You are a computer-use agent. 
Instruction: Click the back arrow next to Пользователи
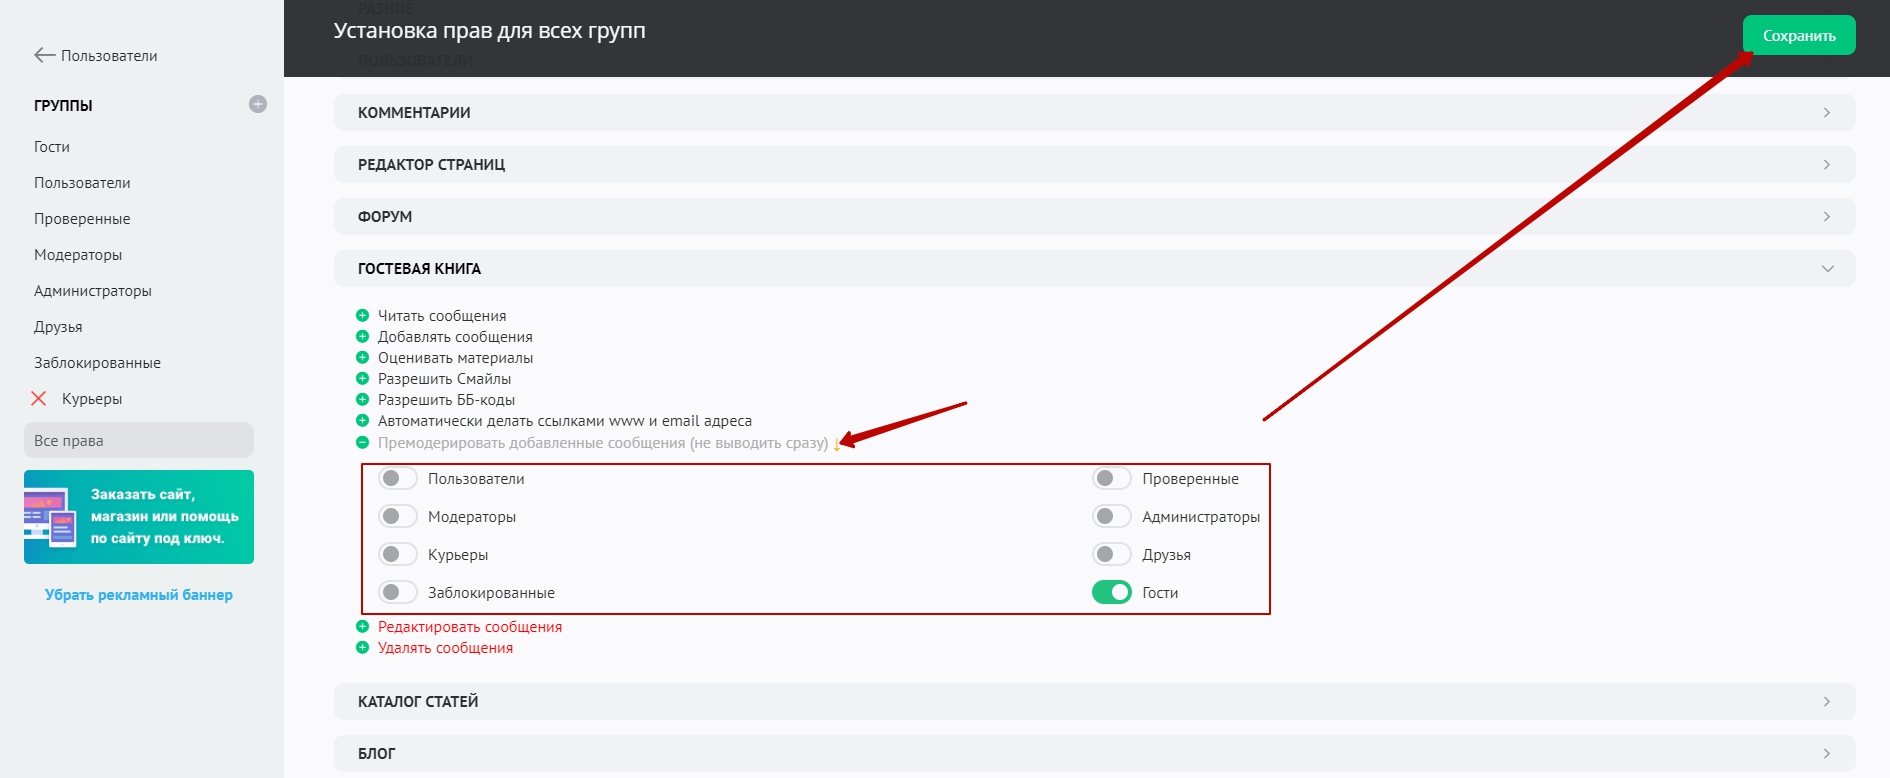tap(44, 55)
